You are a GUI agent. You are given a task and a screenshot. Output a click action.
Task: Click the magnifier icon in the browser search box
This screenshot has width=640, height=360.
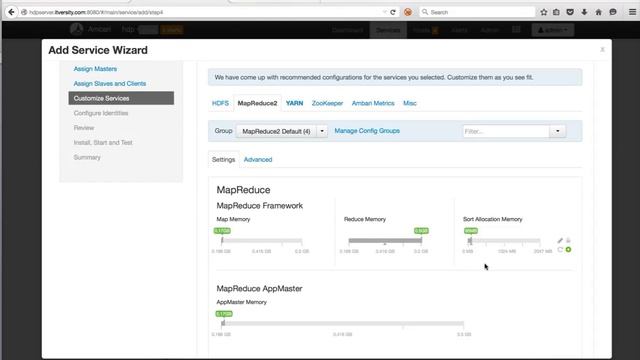tap(425, 12)
